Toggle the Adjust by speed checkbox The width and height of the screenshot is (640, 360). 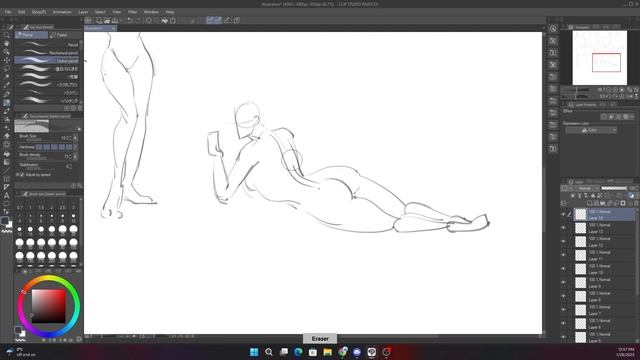point(22,175)
